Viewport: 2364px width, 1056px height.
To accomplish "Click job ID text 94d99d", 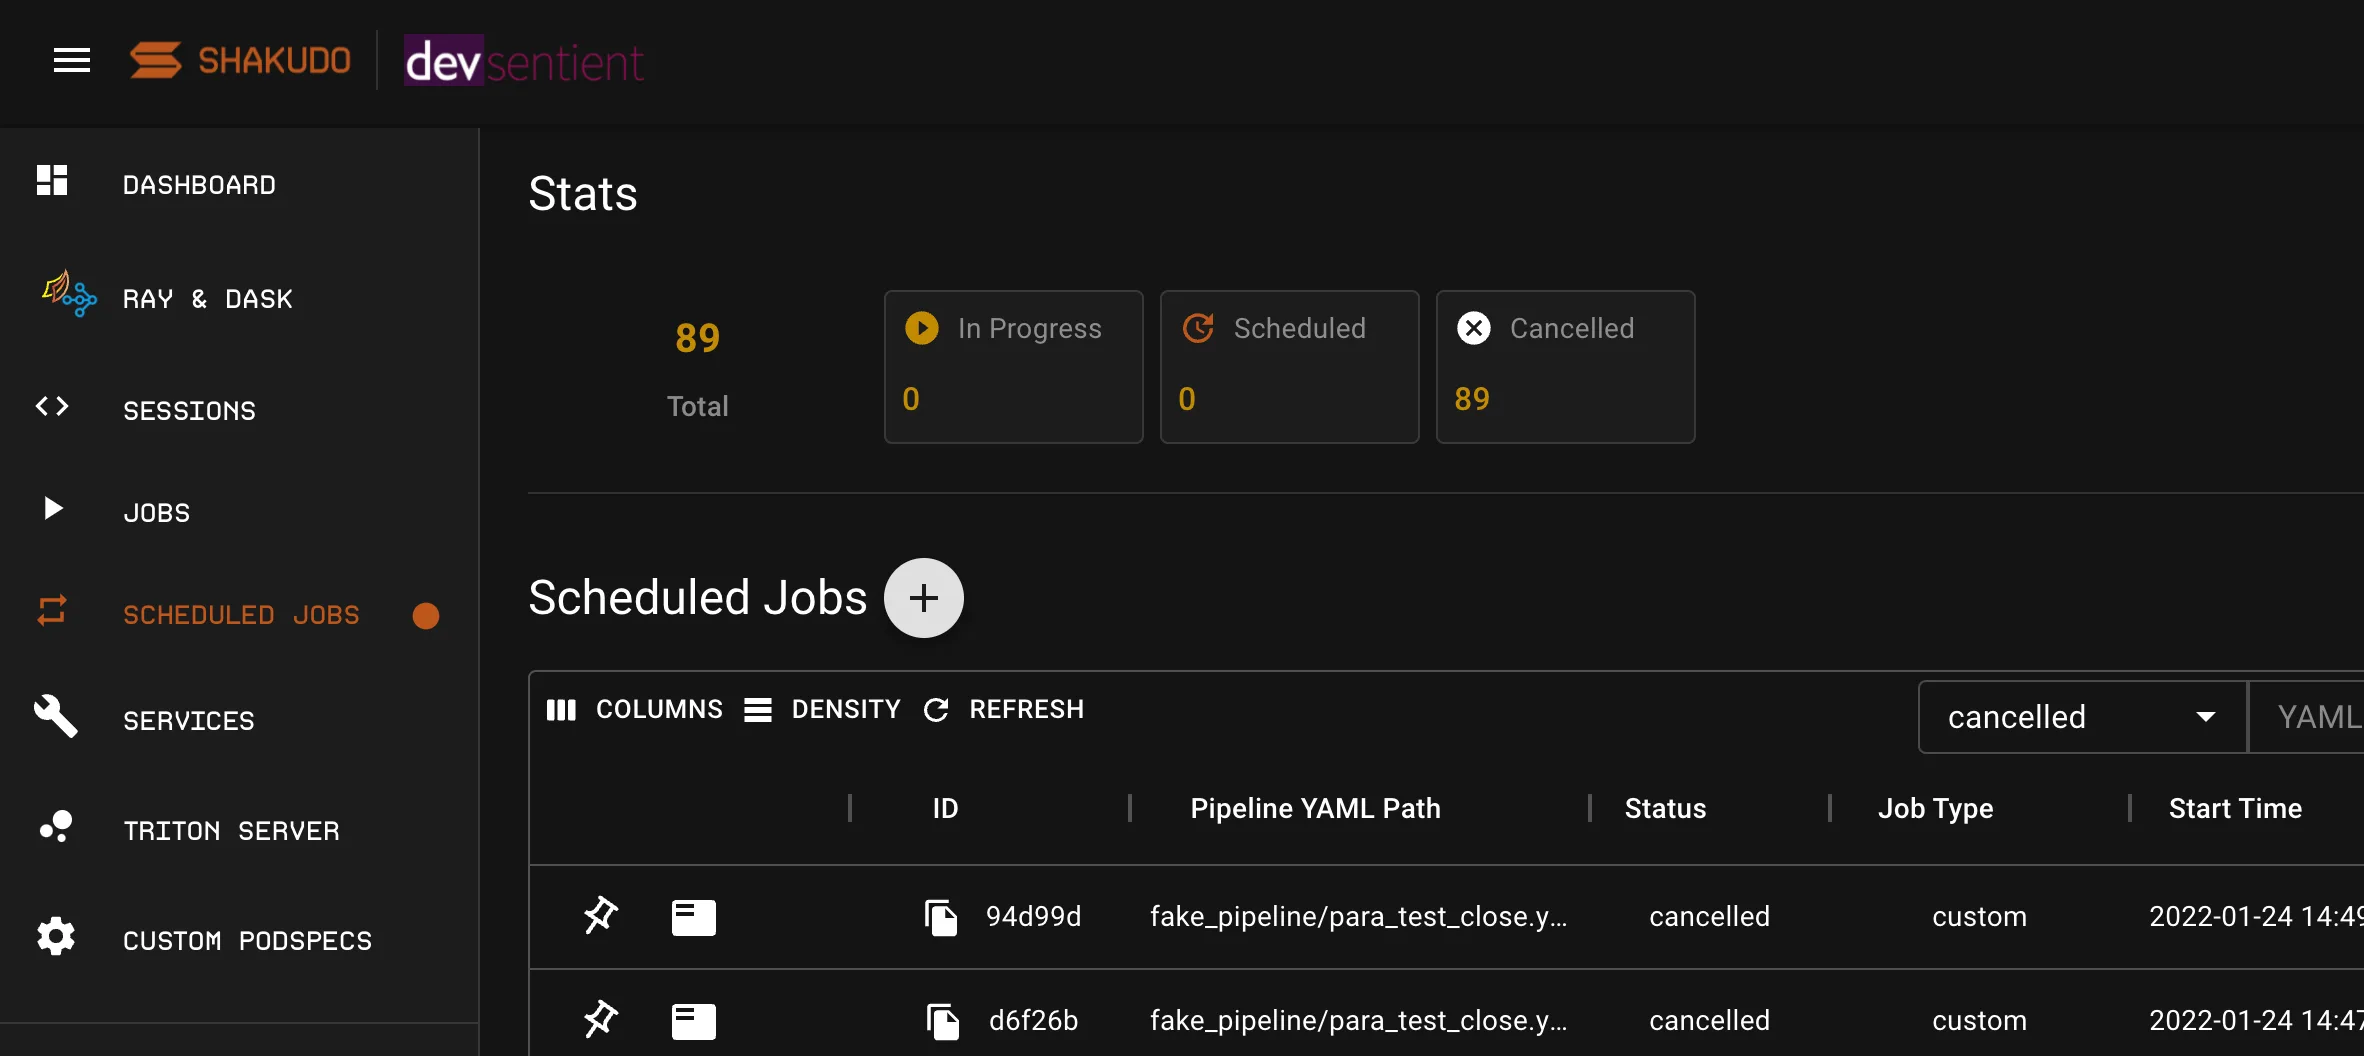I will coord(1033,916).
